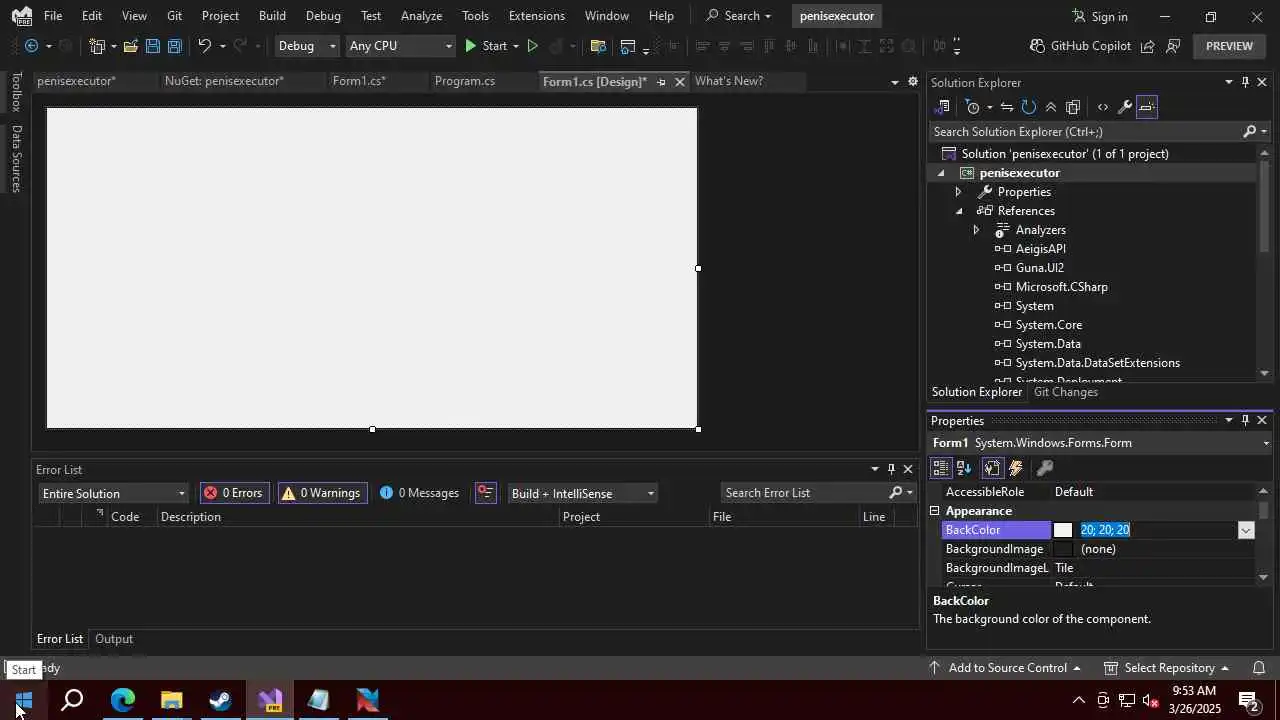Click the GitHub Copilot icon
Viewport: 1280px width, 720px height.
click(x=1037, y=46)
